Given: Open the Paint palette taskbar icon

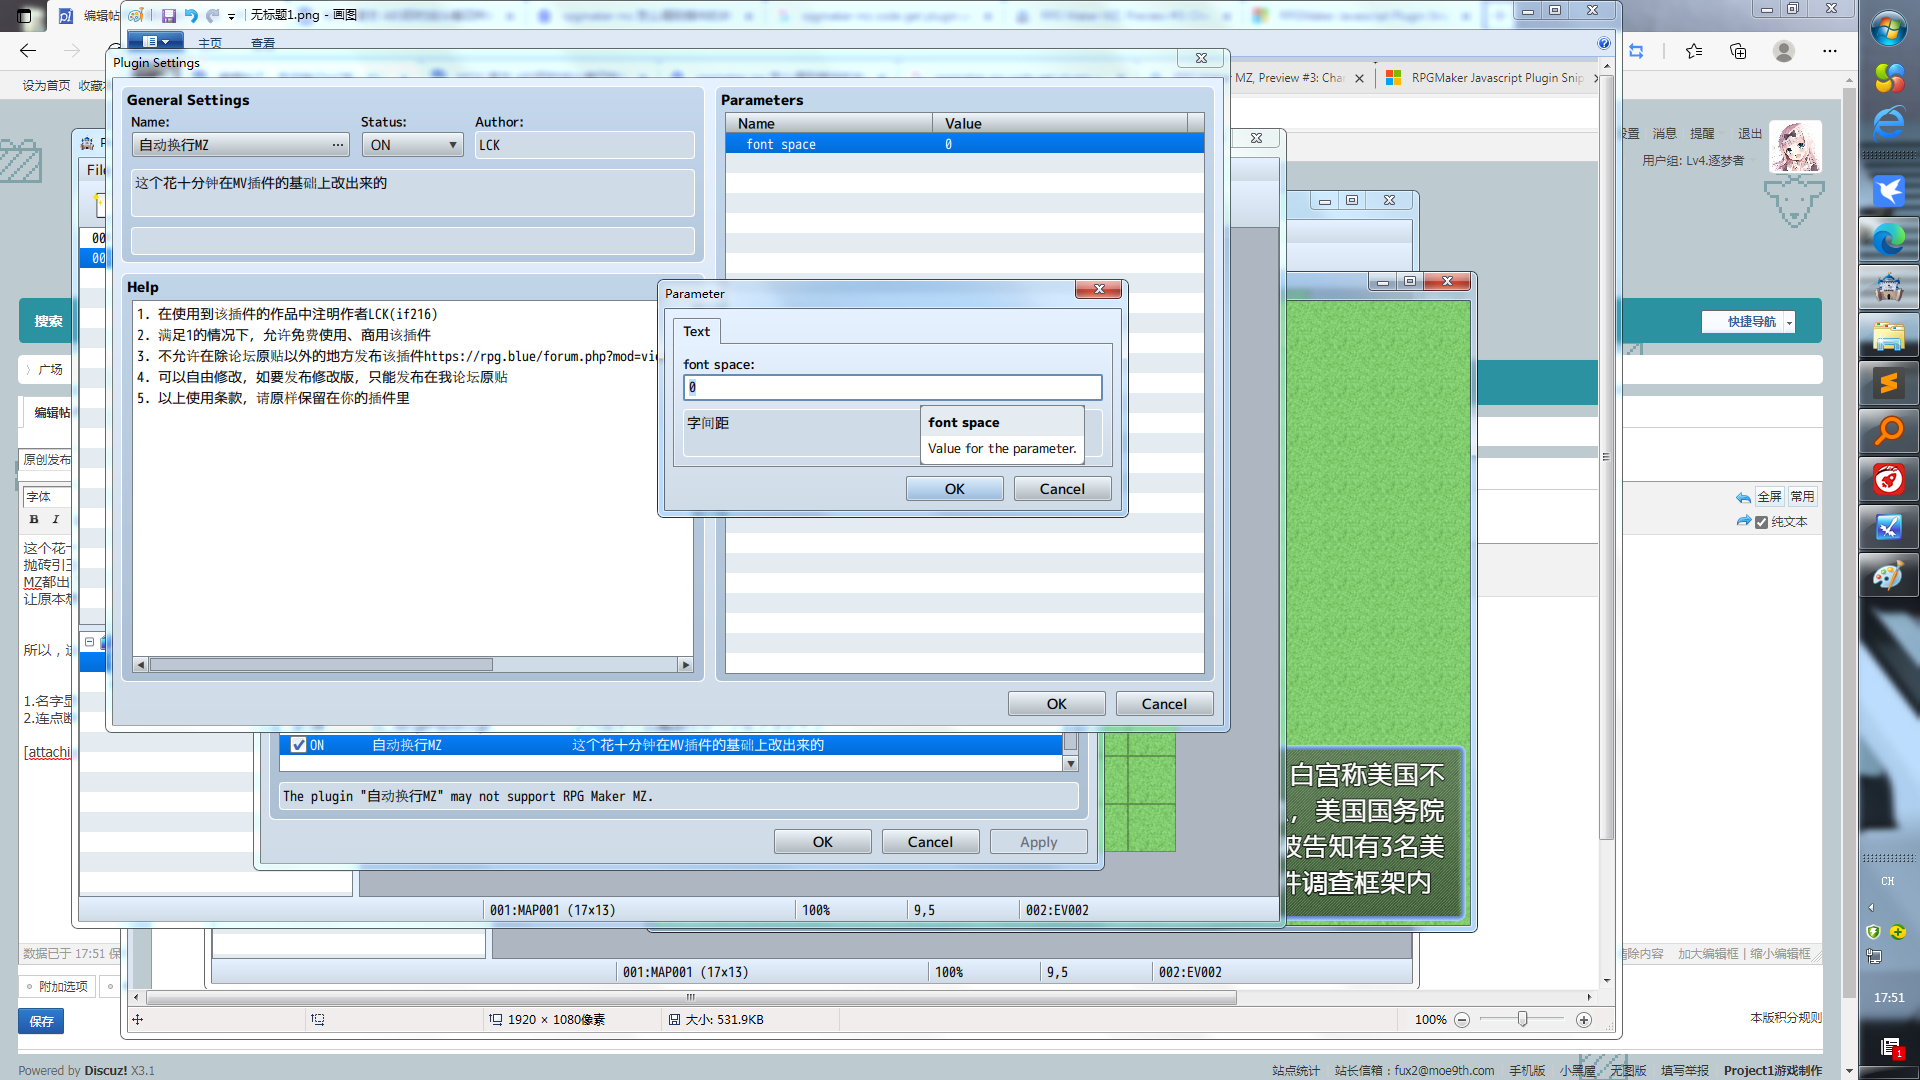Looking at the screenshot, I should (1888, 575).
